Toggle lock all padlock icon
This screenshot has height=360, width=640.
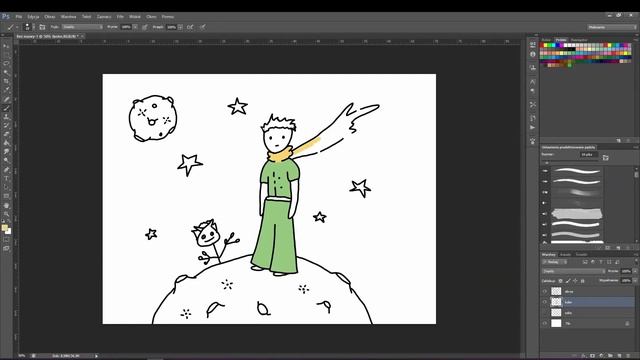click(582, 281)
